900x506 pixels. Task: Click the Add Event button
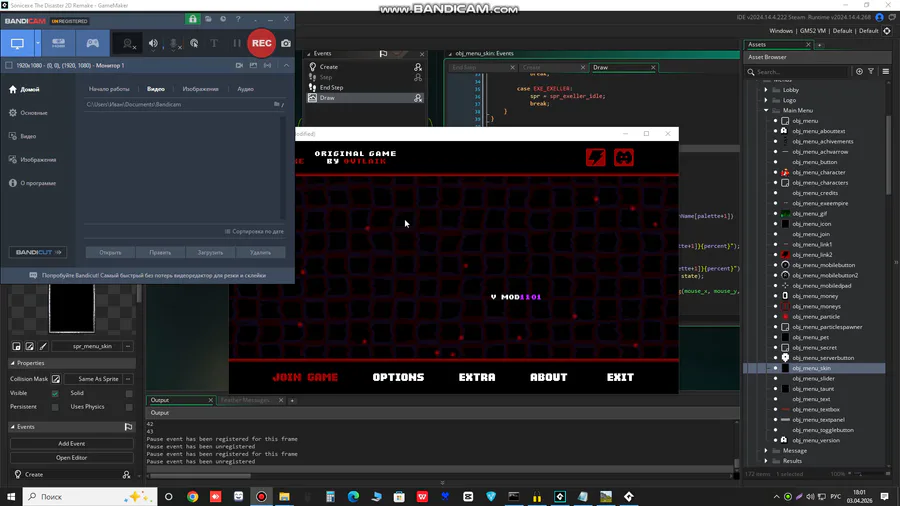[71, 443]
